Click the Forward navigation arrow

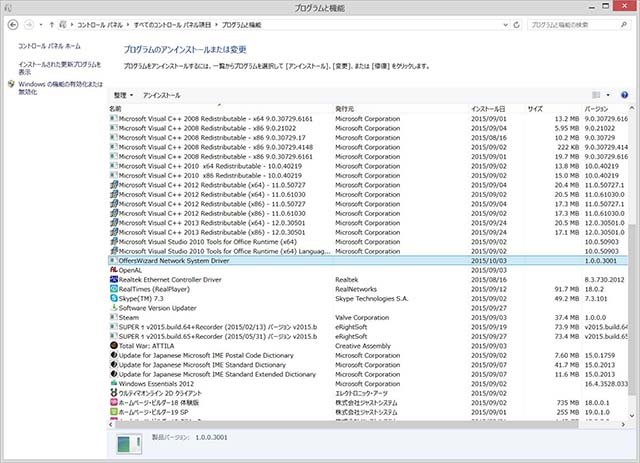click(x=29, y=25)
